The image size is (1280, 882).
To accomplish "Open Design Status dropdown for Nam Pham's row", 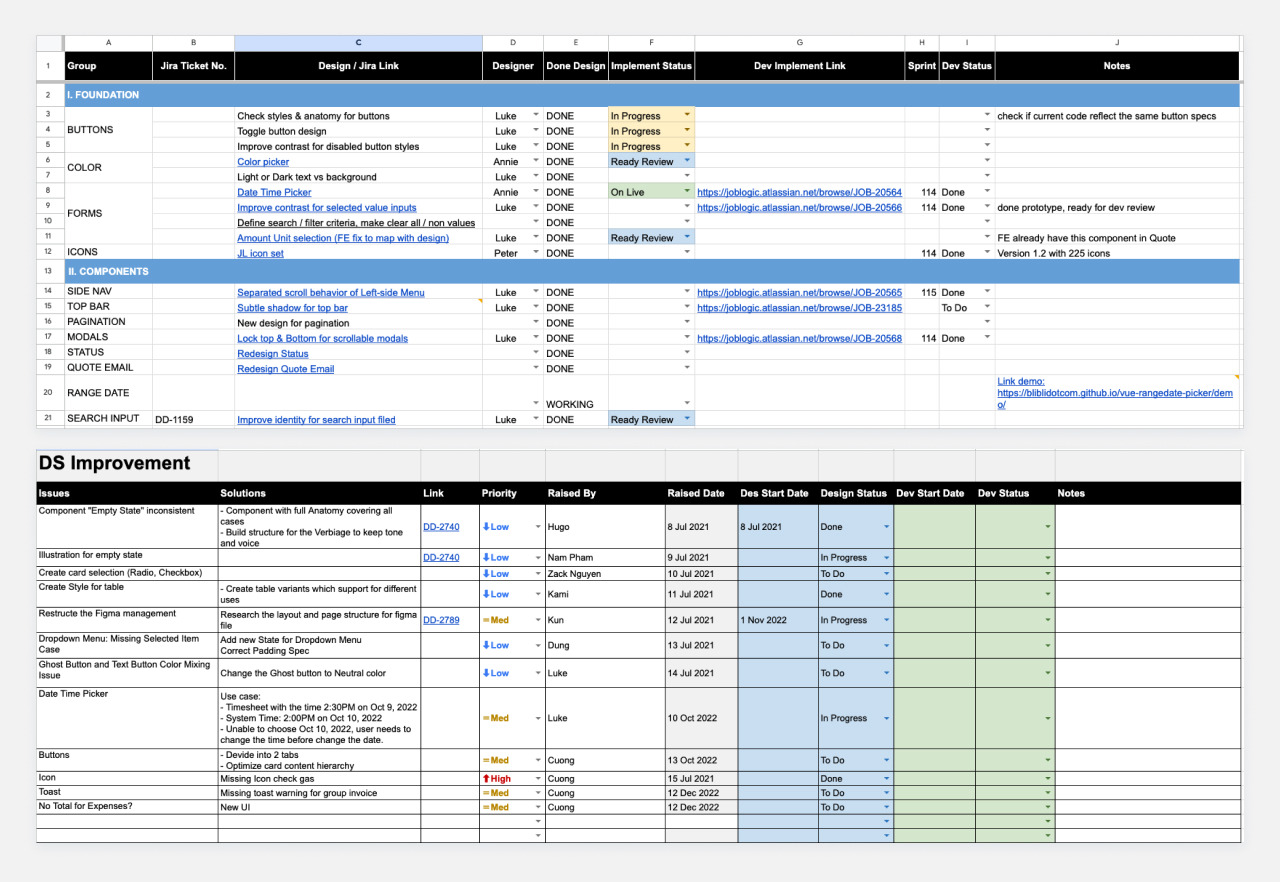I will tap(886, 558).
